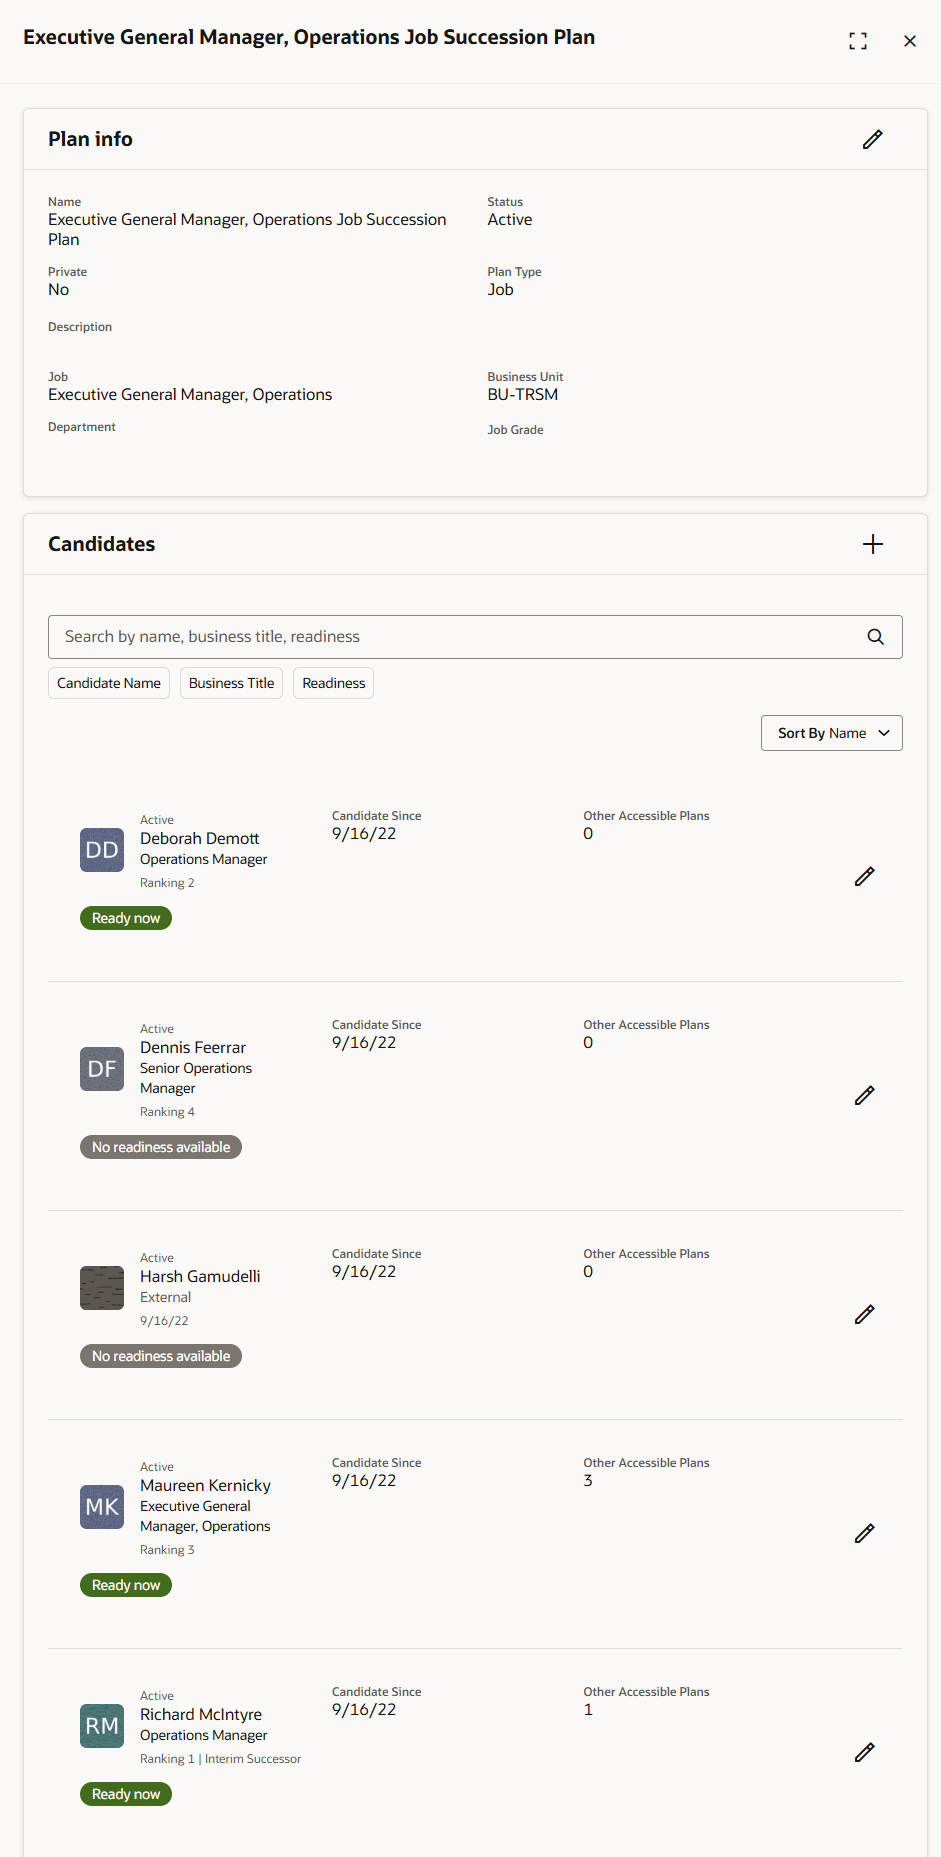
Task: Edit Deborah Demott candidate entry
Action: point(864,876)
